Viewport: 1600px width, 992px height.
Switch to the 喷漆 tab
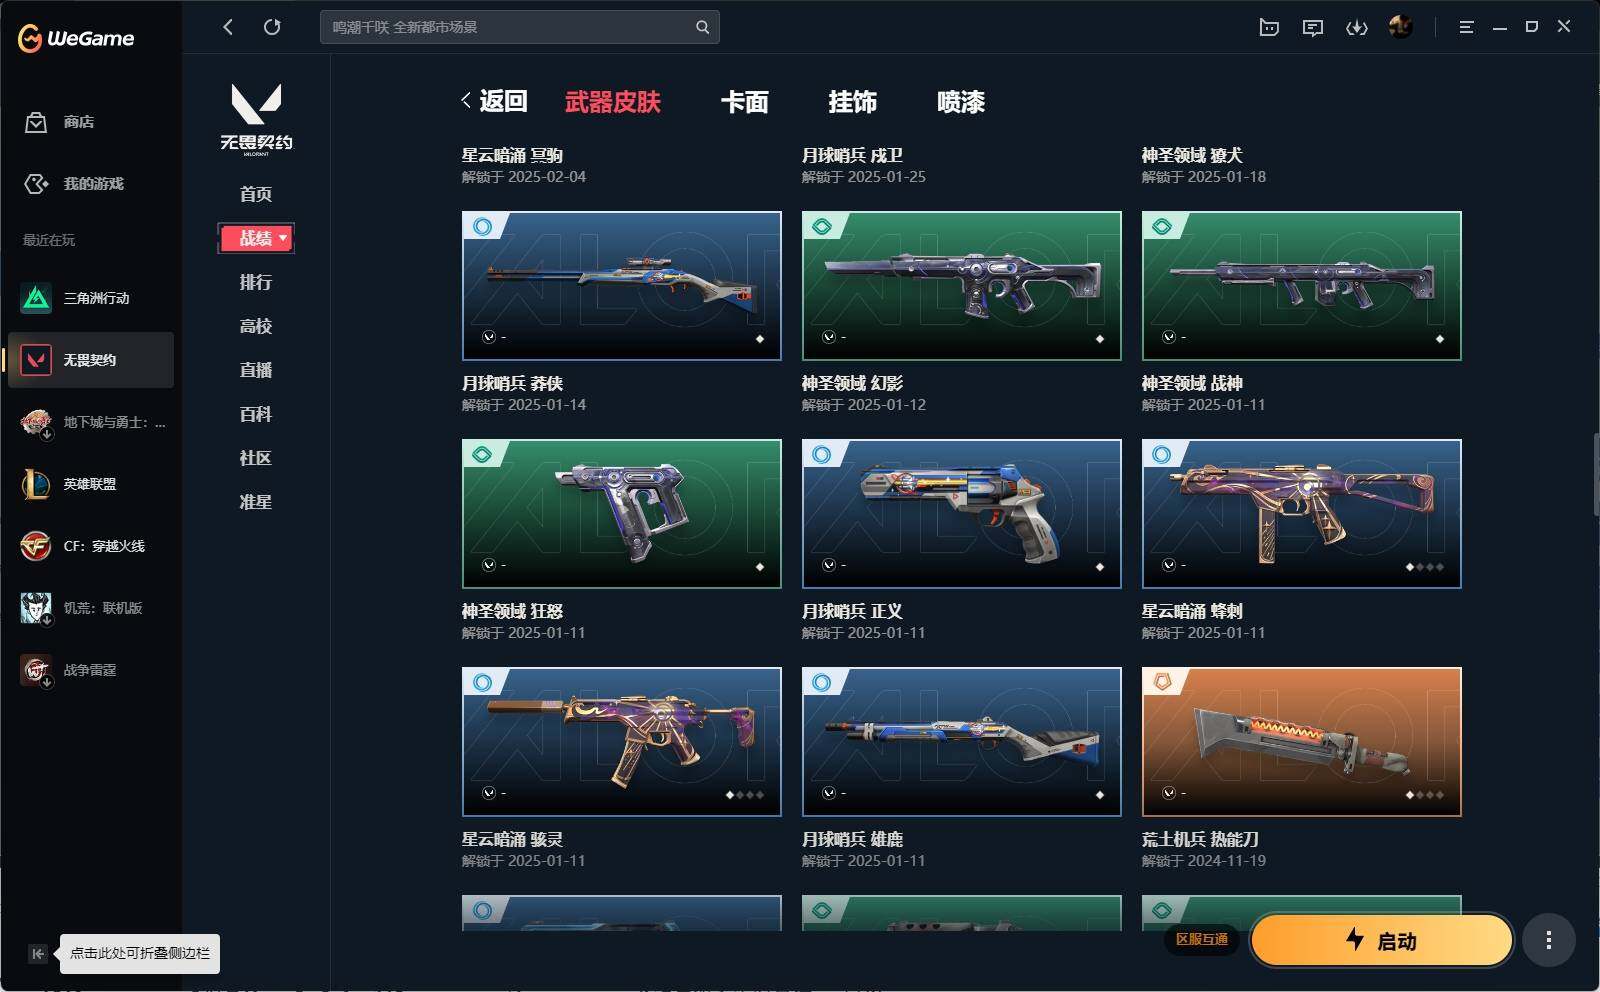coord(961,102)
